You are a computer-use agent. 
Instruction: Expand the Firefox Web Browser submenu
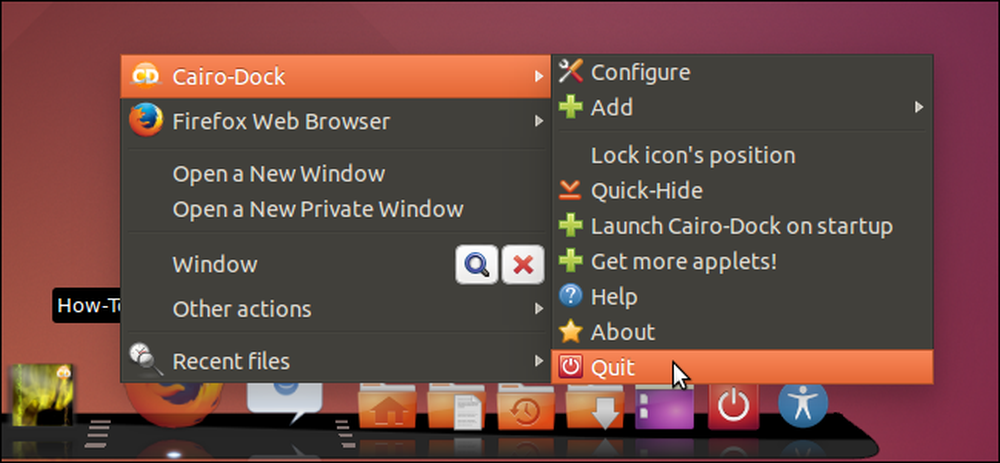[x=335, y=121]
